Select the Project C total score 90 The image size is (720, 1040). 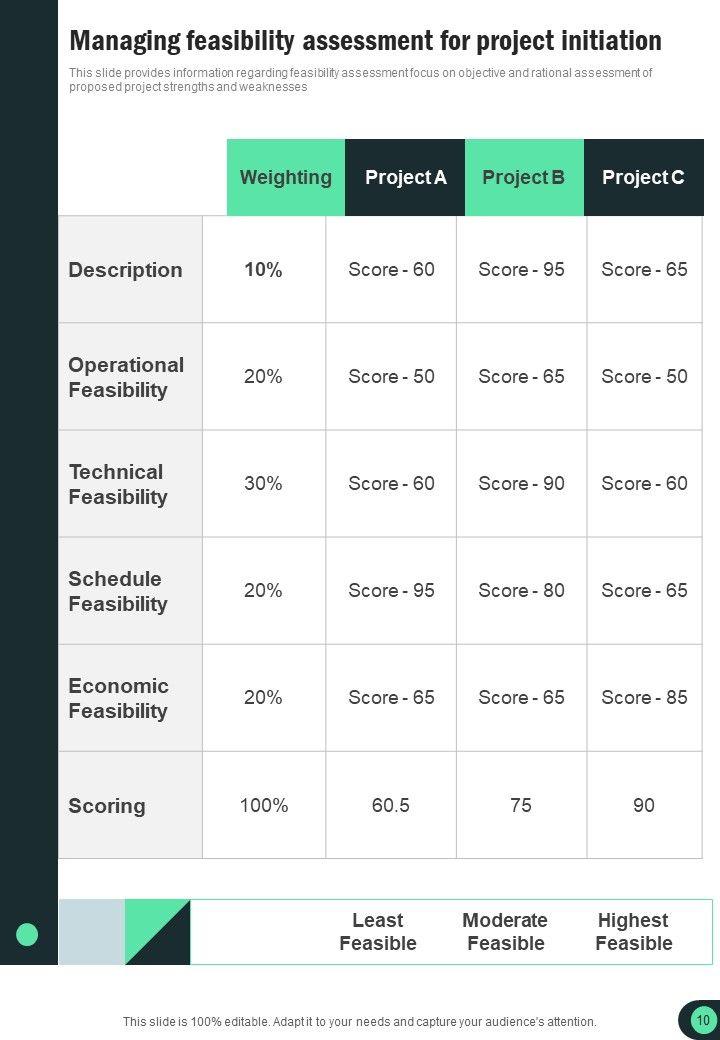tap(644, 805)
